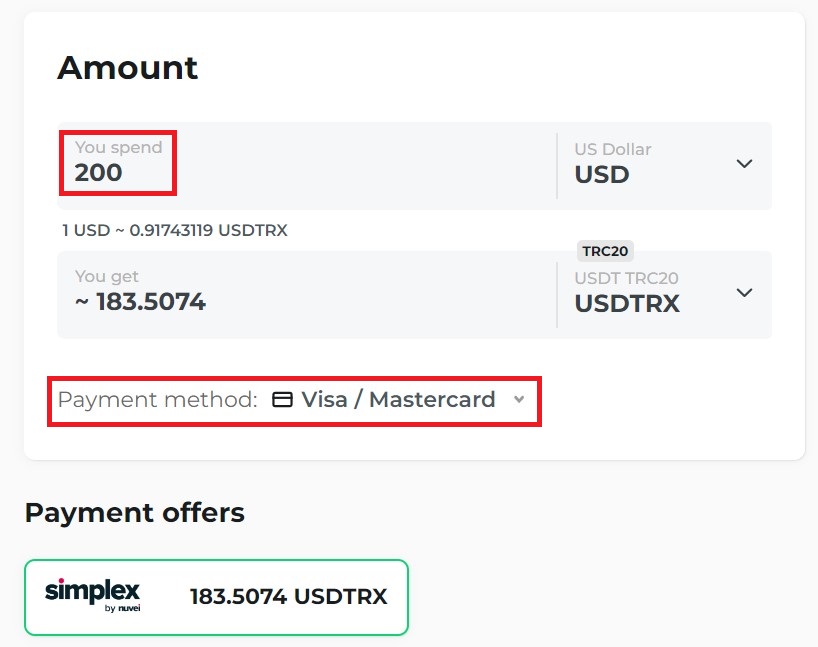Click the 'US Dollar USD' currency label
Viewport: 818px width, 647px height.
(612, 164)
